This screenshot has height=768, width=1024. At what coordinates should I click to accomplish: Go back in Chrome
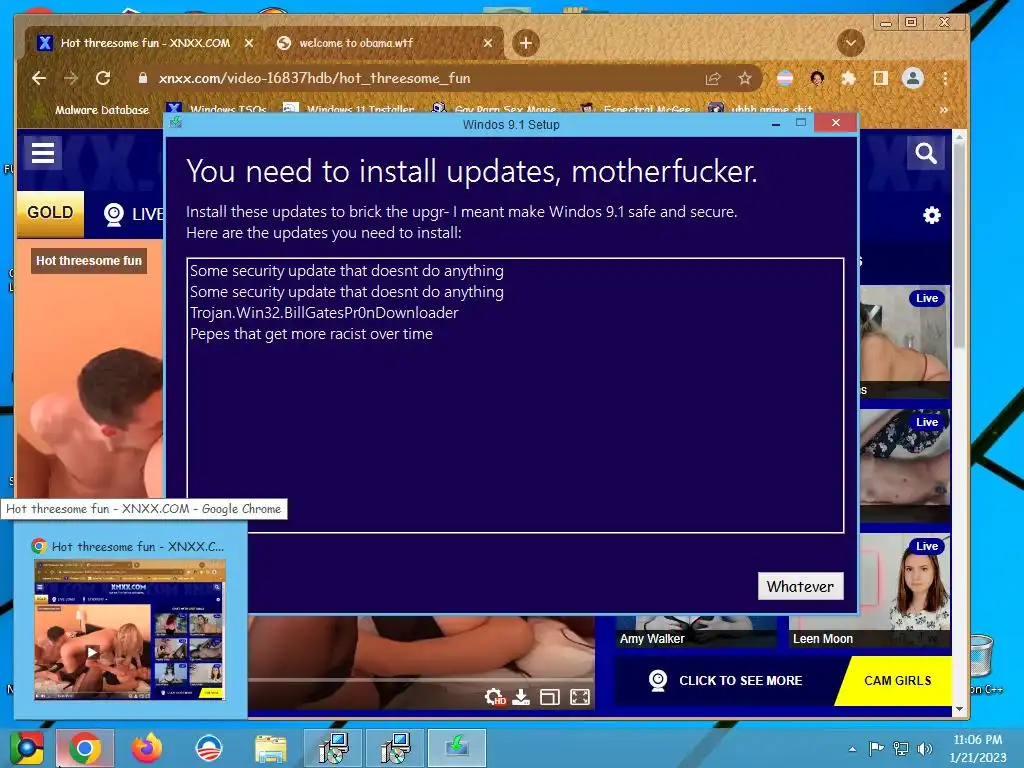[39, 78]
